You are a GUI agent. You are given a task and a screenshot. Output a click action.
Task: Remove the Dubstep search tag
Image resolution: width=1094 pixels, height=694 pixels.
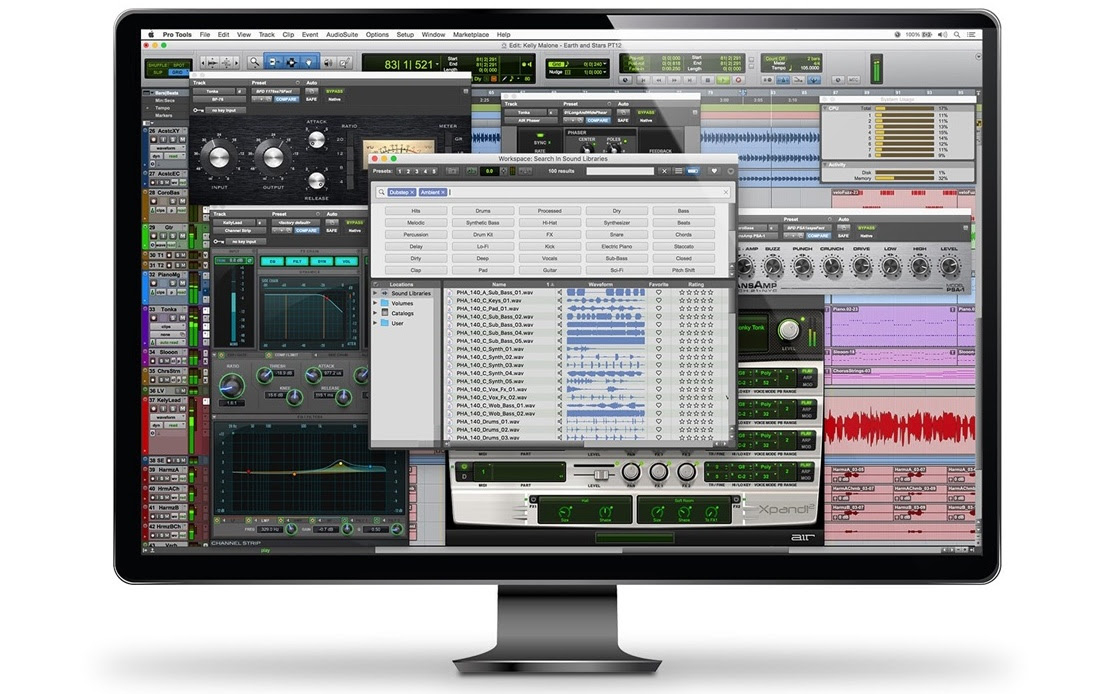coord(412,193)
